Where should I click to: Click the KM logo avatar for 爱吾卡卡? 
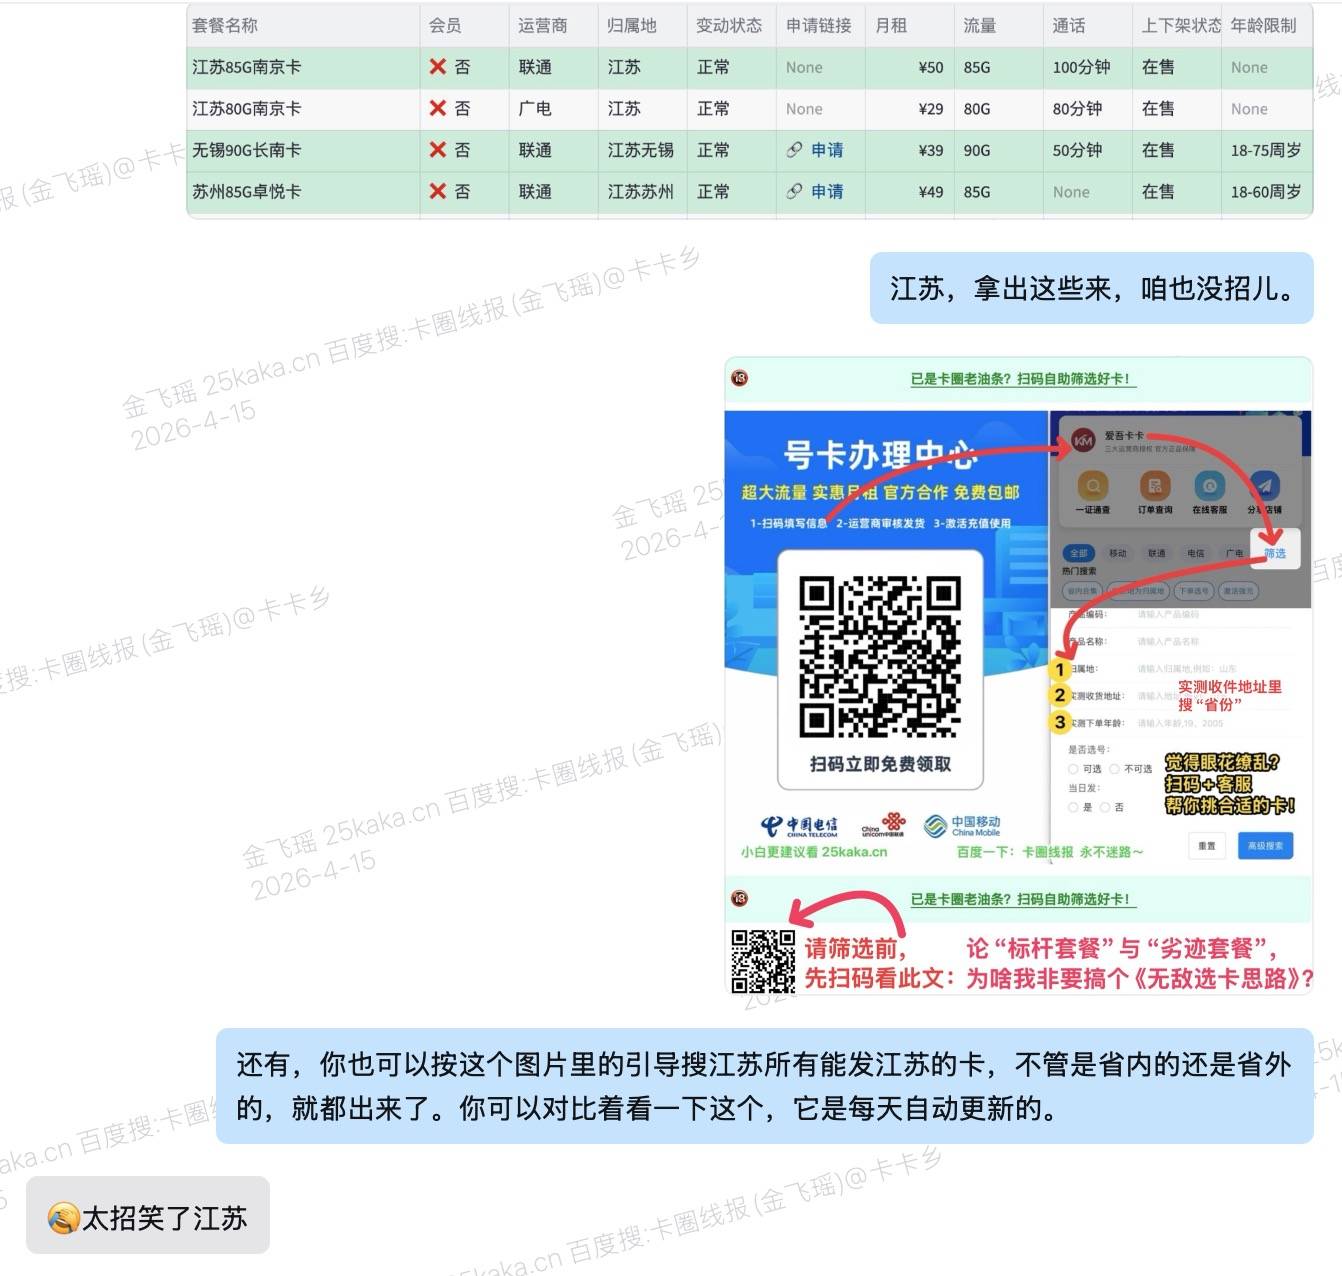tap(1083, 441)
